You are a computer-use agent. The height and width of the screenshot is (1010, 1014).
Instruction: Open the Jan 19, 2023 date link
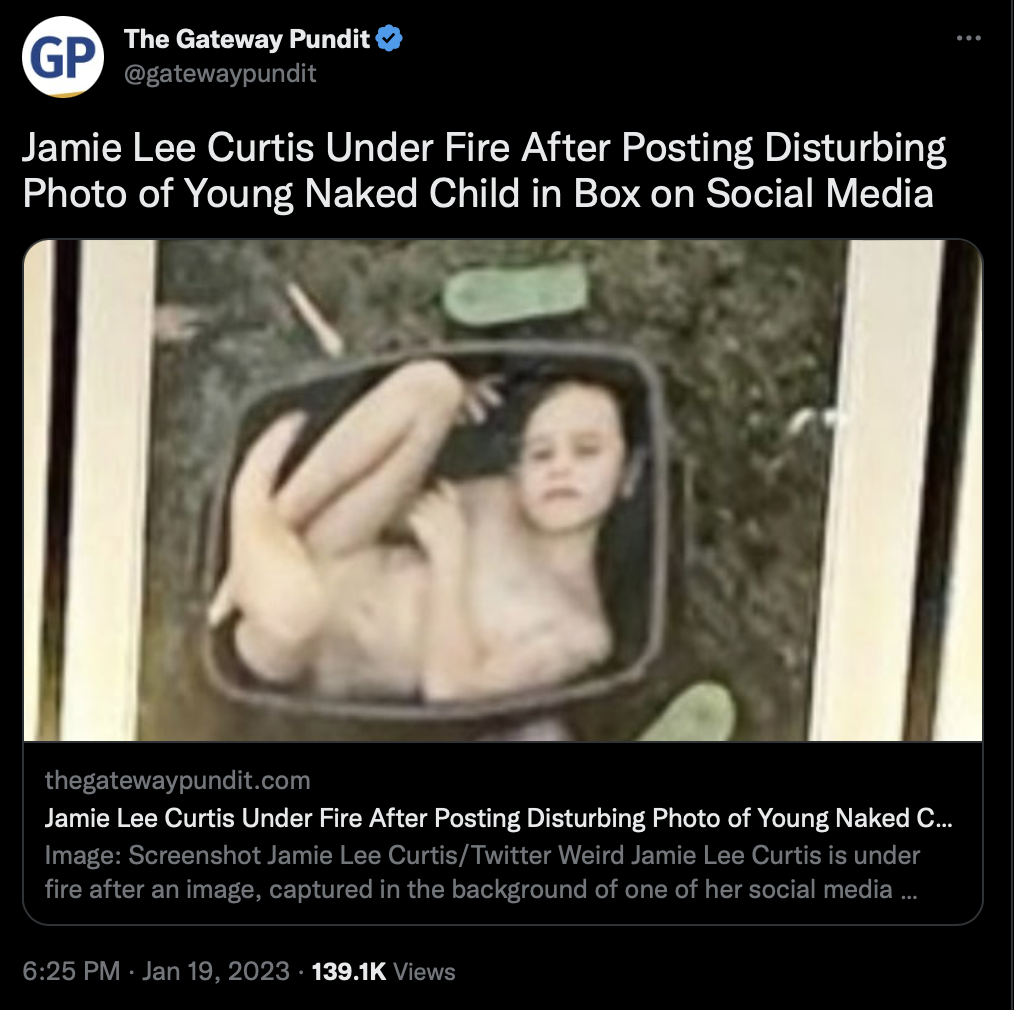coord(215,971)
